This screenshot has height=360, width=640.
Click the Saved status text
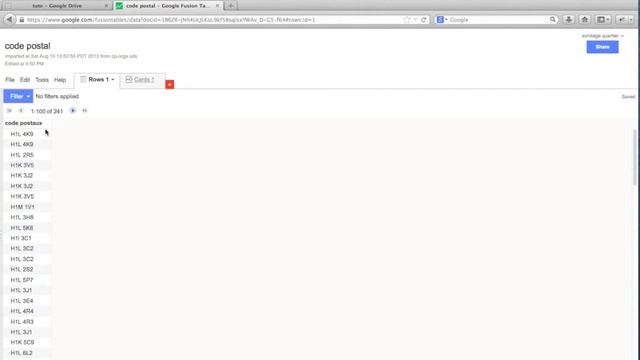[628, 97]
